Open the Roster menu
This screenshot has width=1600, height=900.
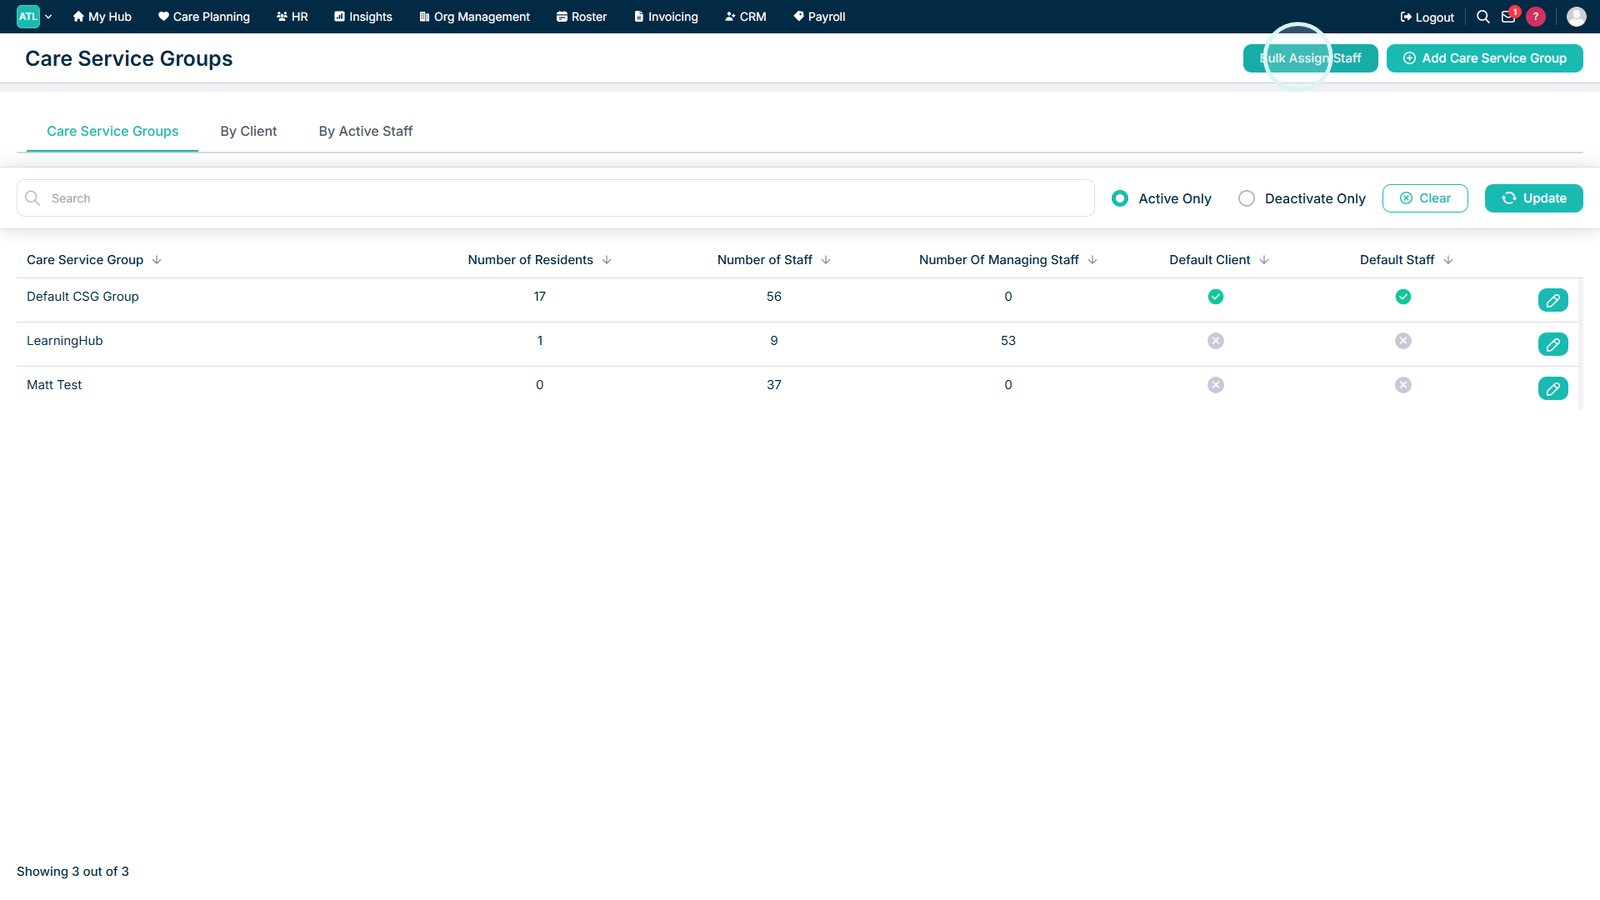pos(581,17)
